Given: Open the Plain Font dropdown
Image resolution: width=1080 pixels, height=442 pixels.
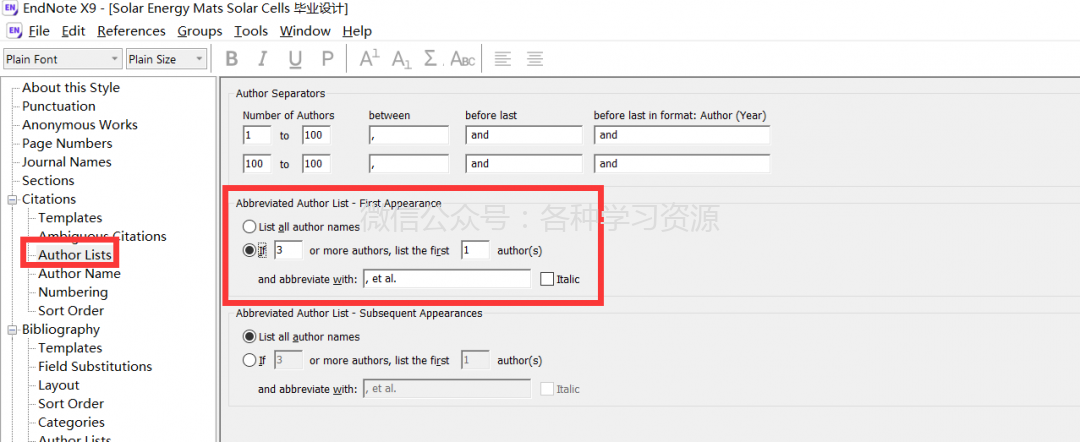Looking at the screenshot, I should [x=62, y=59].
